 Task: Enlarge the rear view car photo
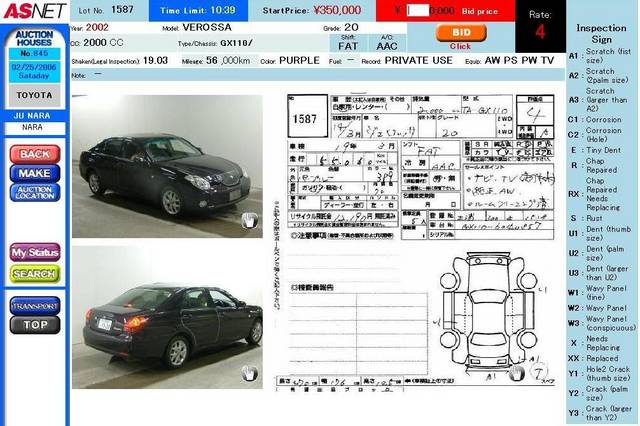(167, 317)
